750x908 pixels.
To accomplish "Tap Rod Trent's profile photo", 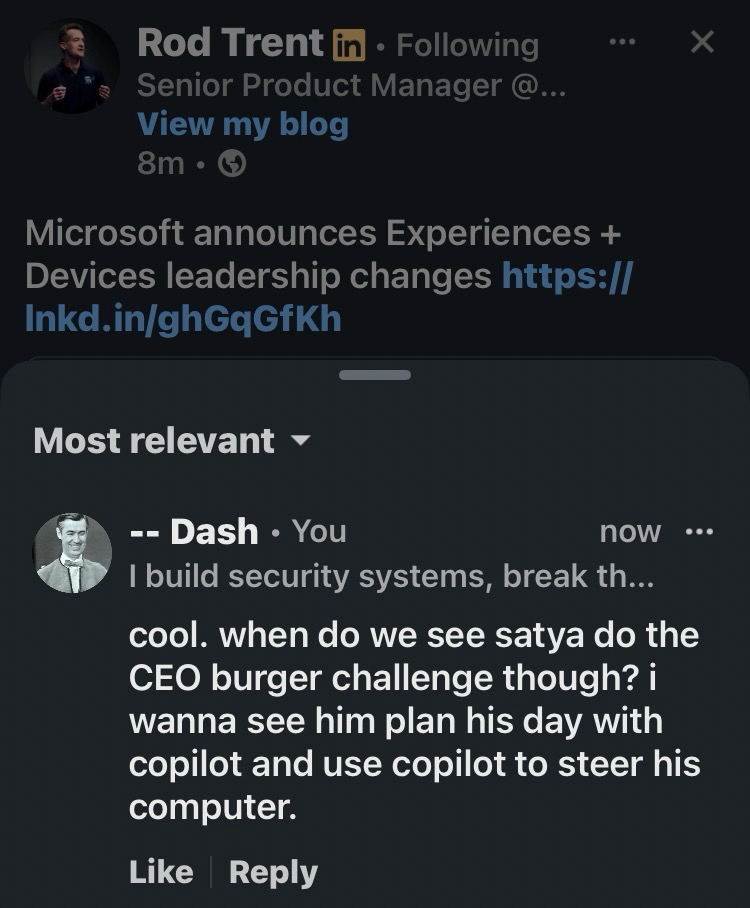I will click(71, 65).
